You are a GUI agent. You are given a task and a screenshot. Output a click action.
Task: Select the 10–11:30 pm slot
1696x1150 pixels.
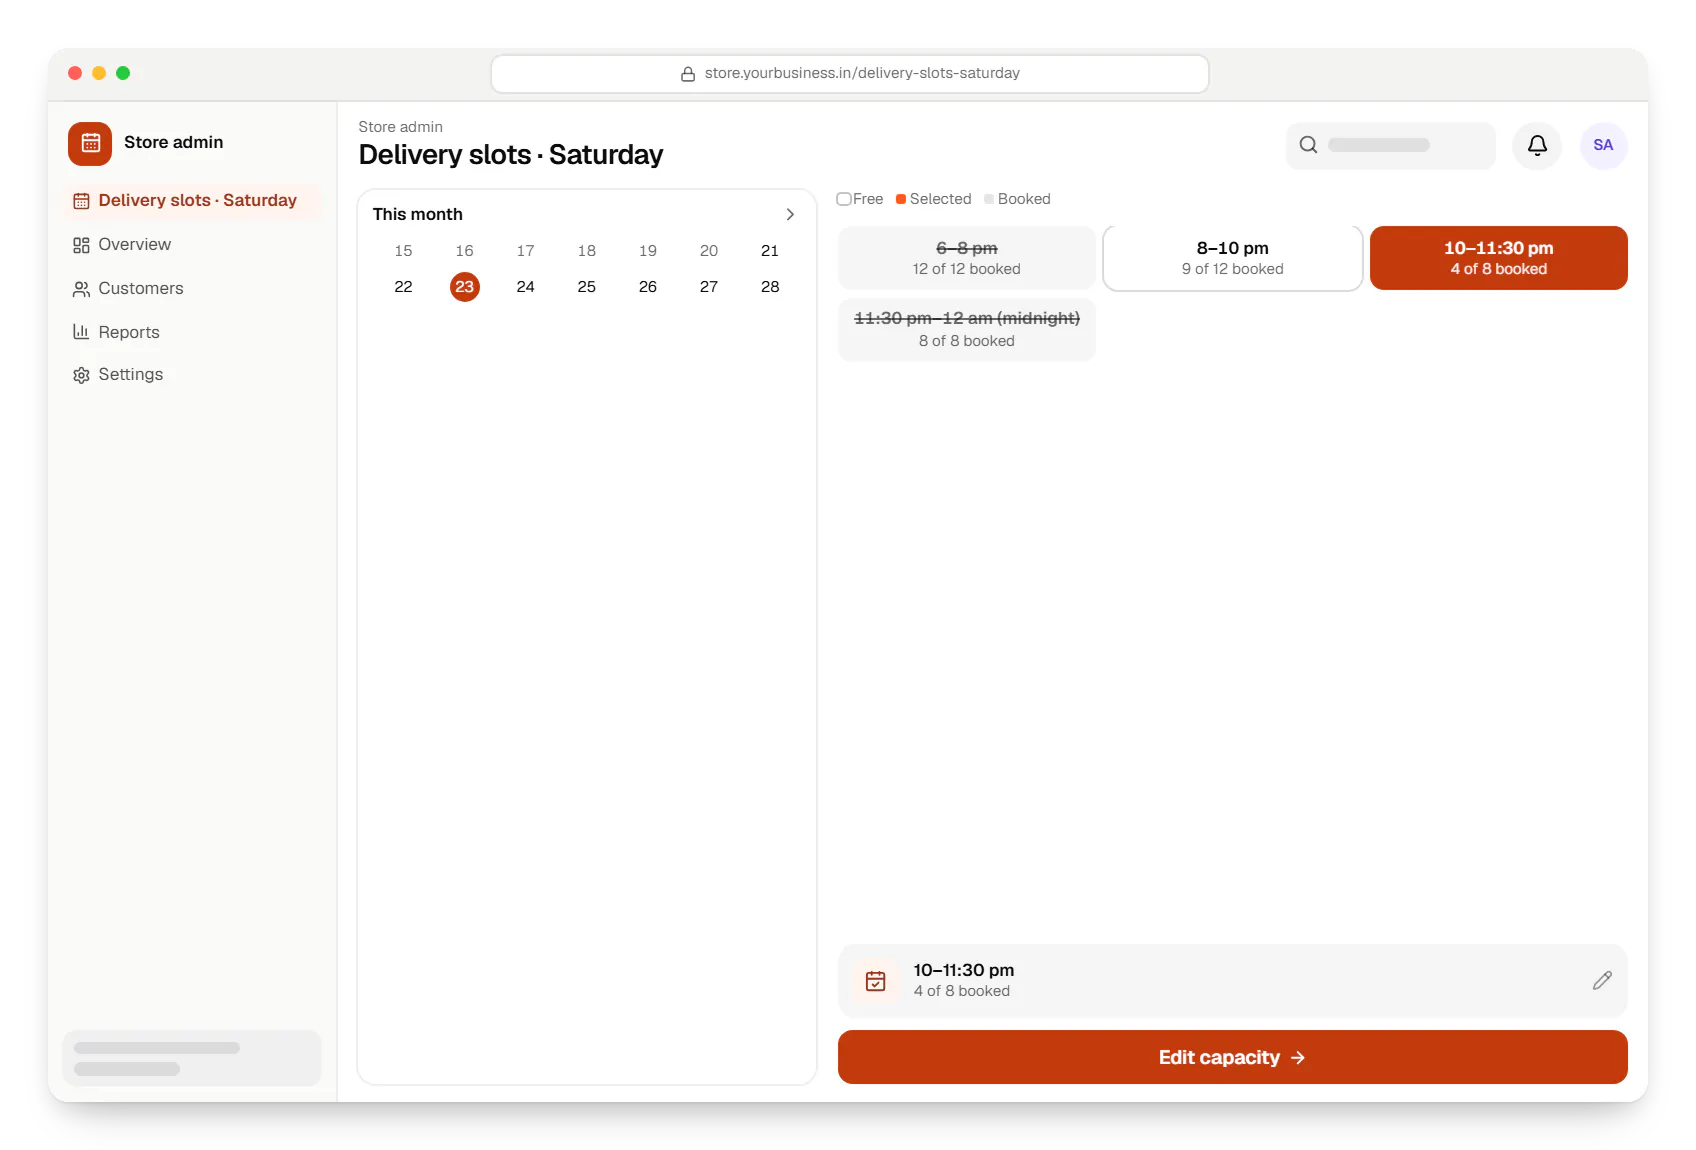1498,258
